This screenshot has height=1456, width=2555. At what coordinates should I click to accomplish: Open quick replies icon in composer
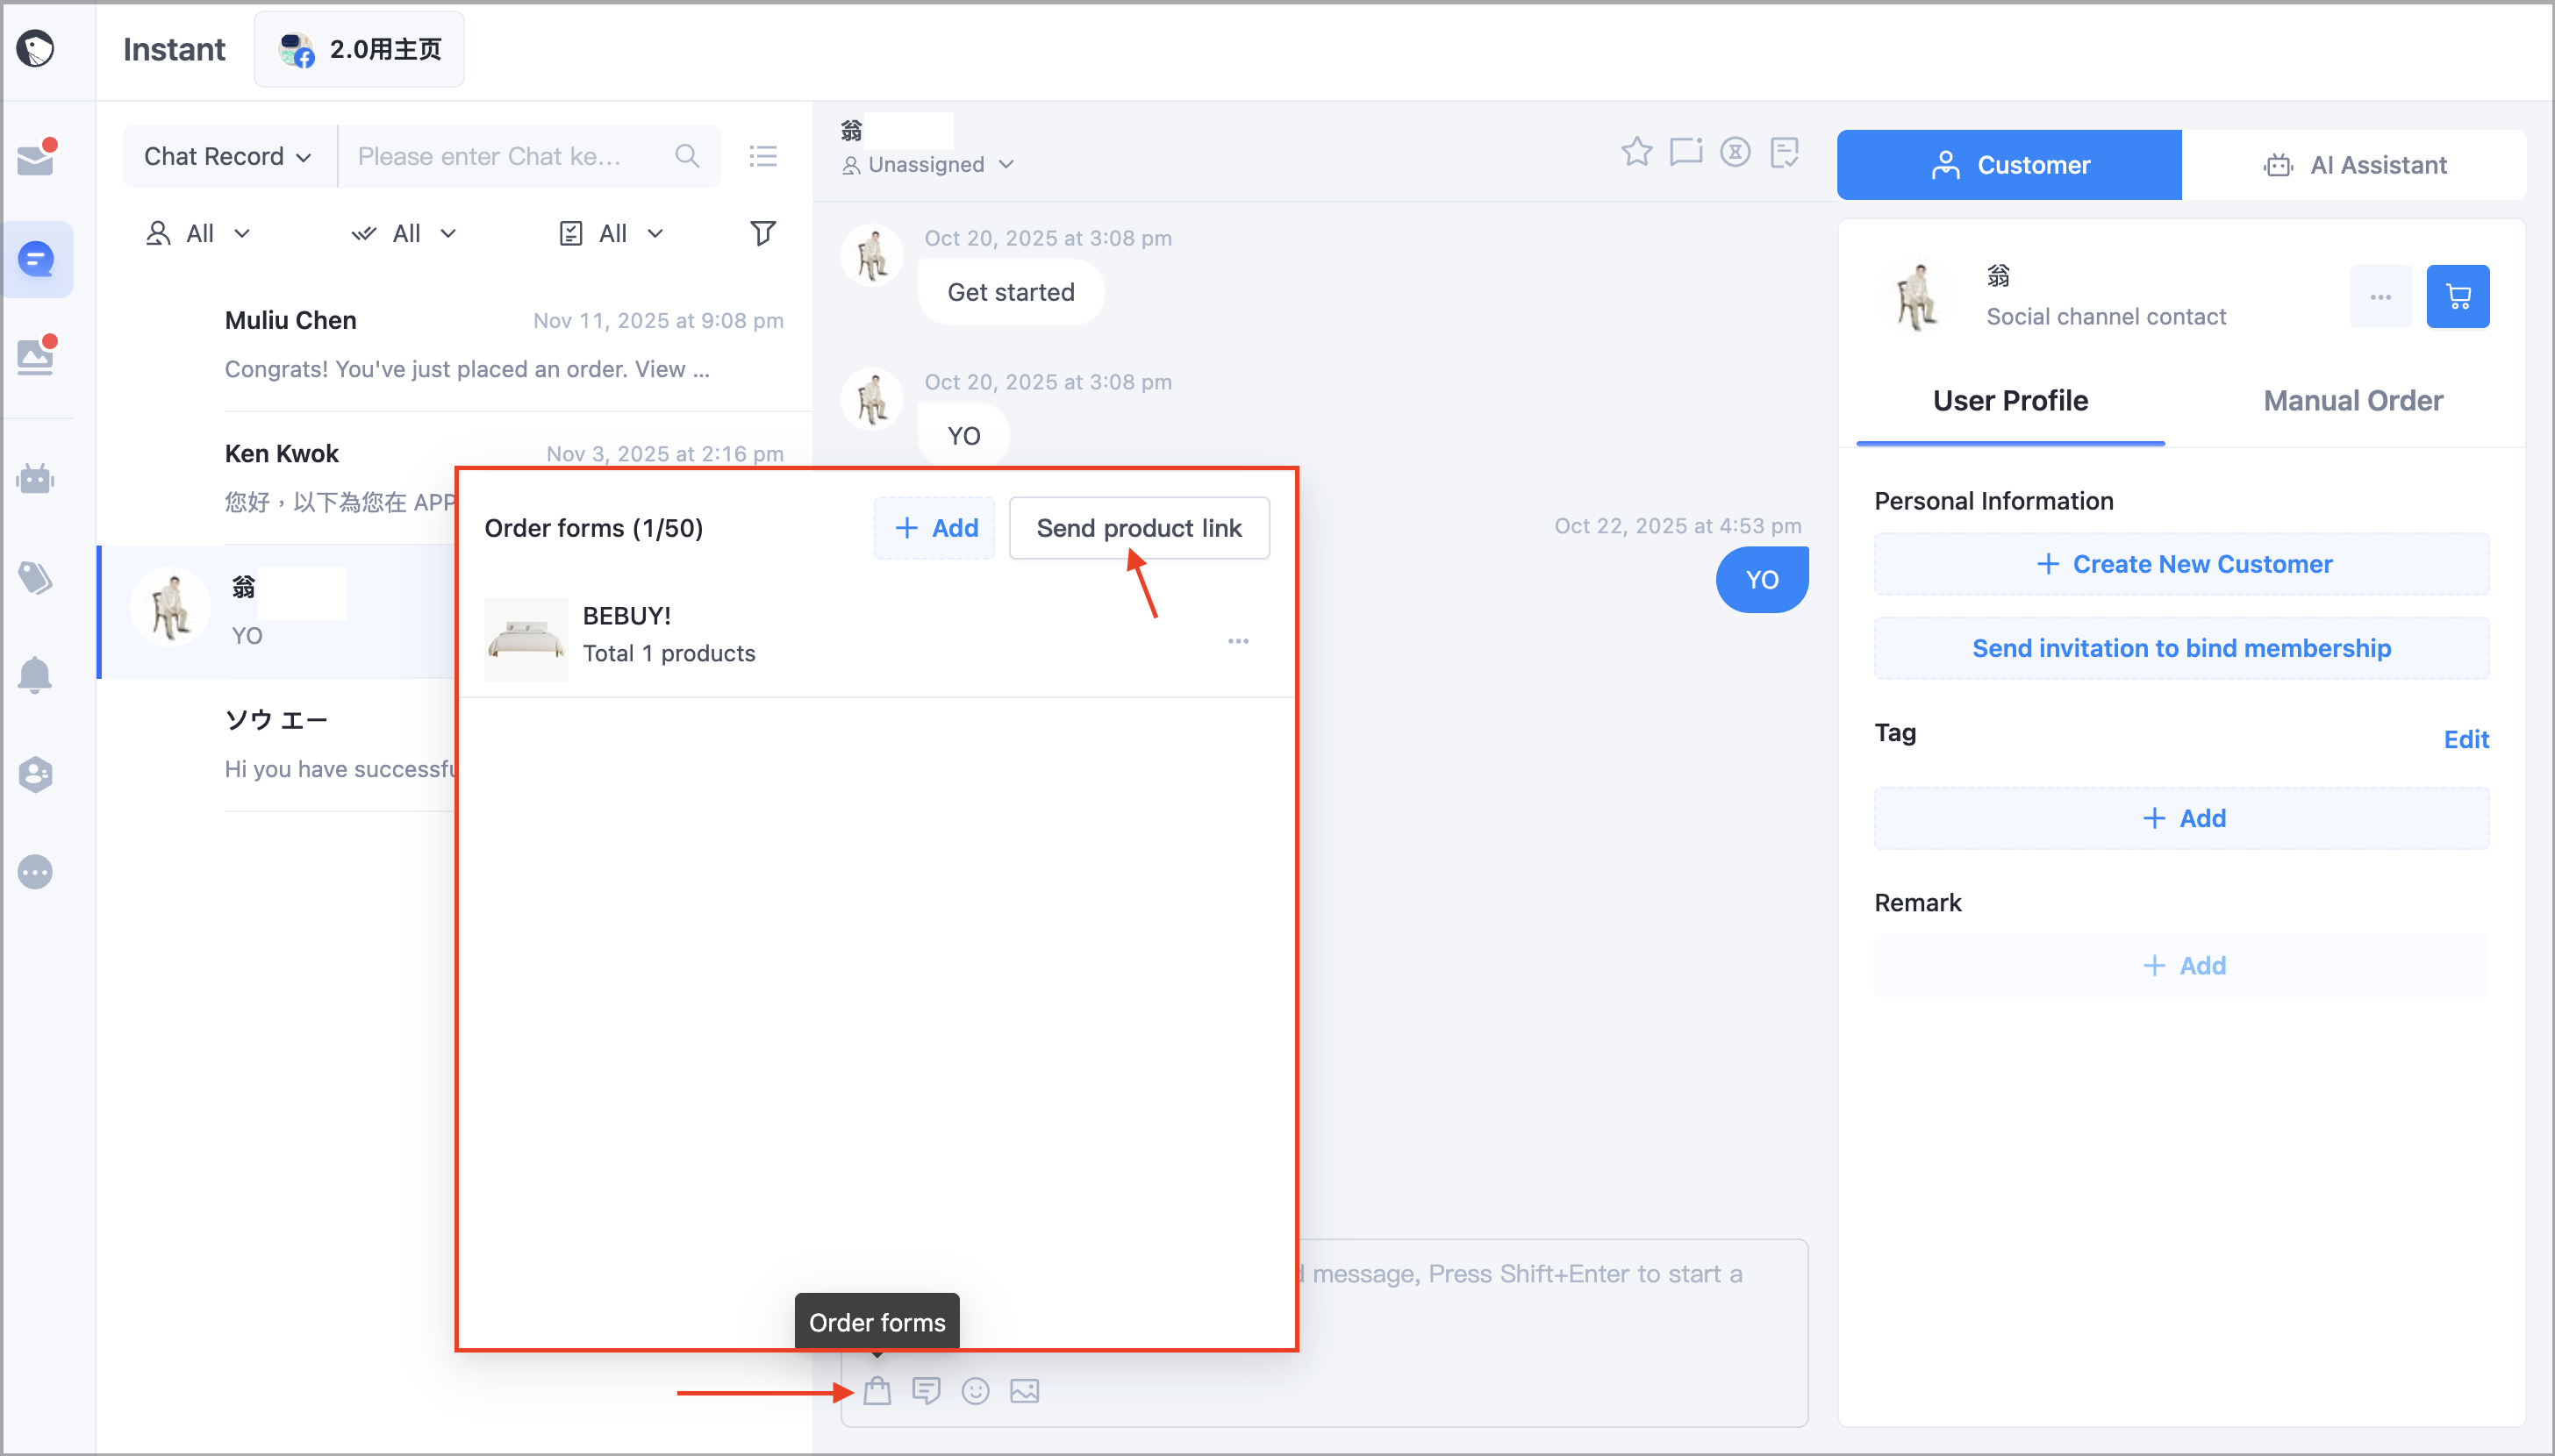[x=926, y=1391]
